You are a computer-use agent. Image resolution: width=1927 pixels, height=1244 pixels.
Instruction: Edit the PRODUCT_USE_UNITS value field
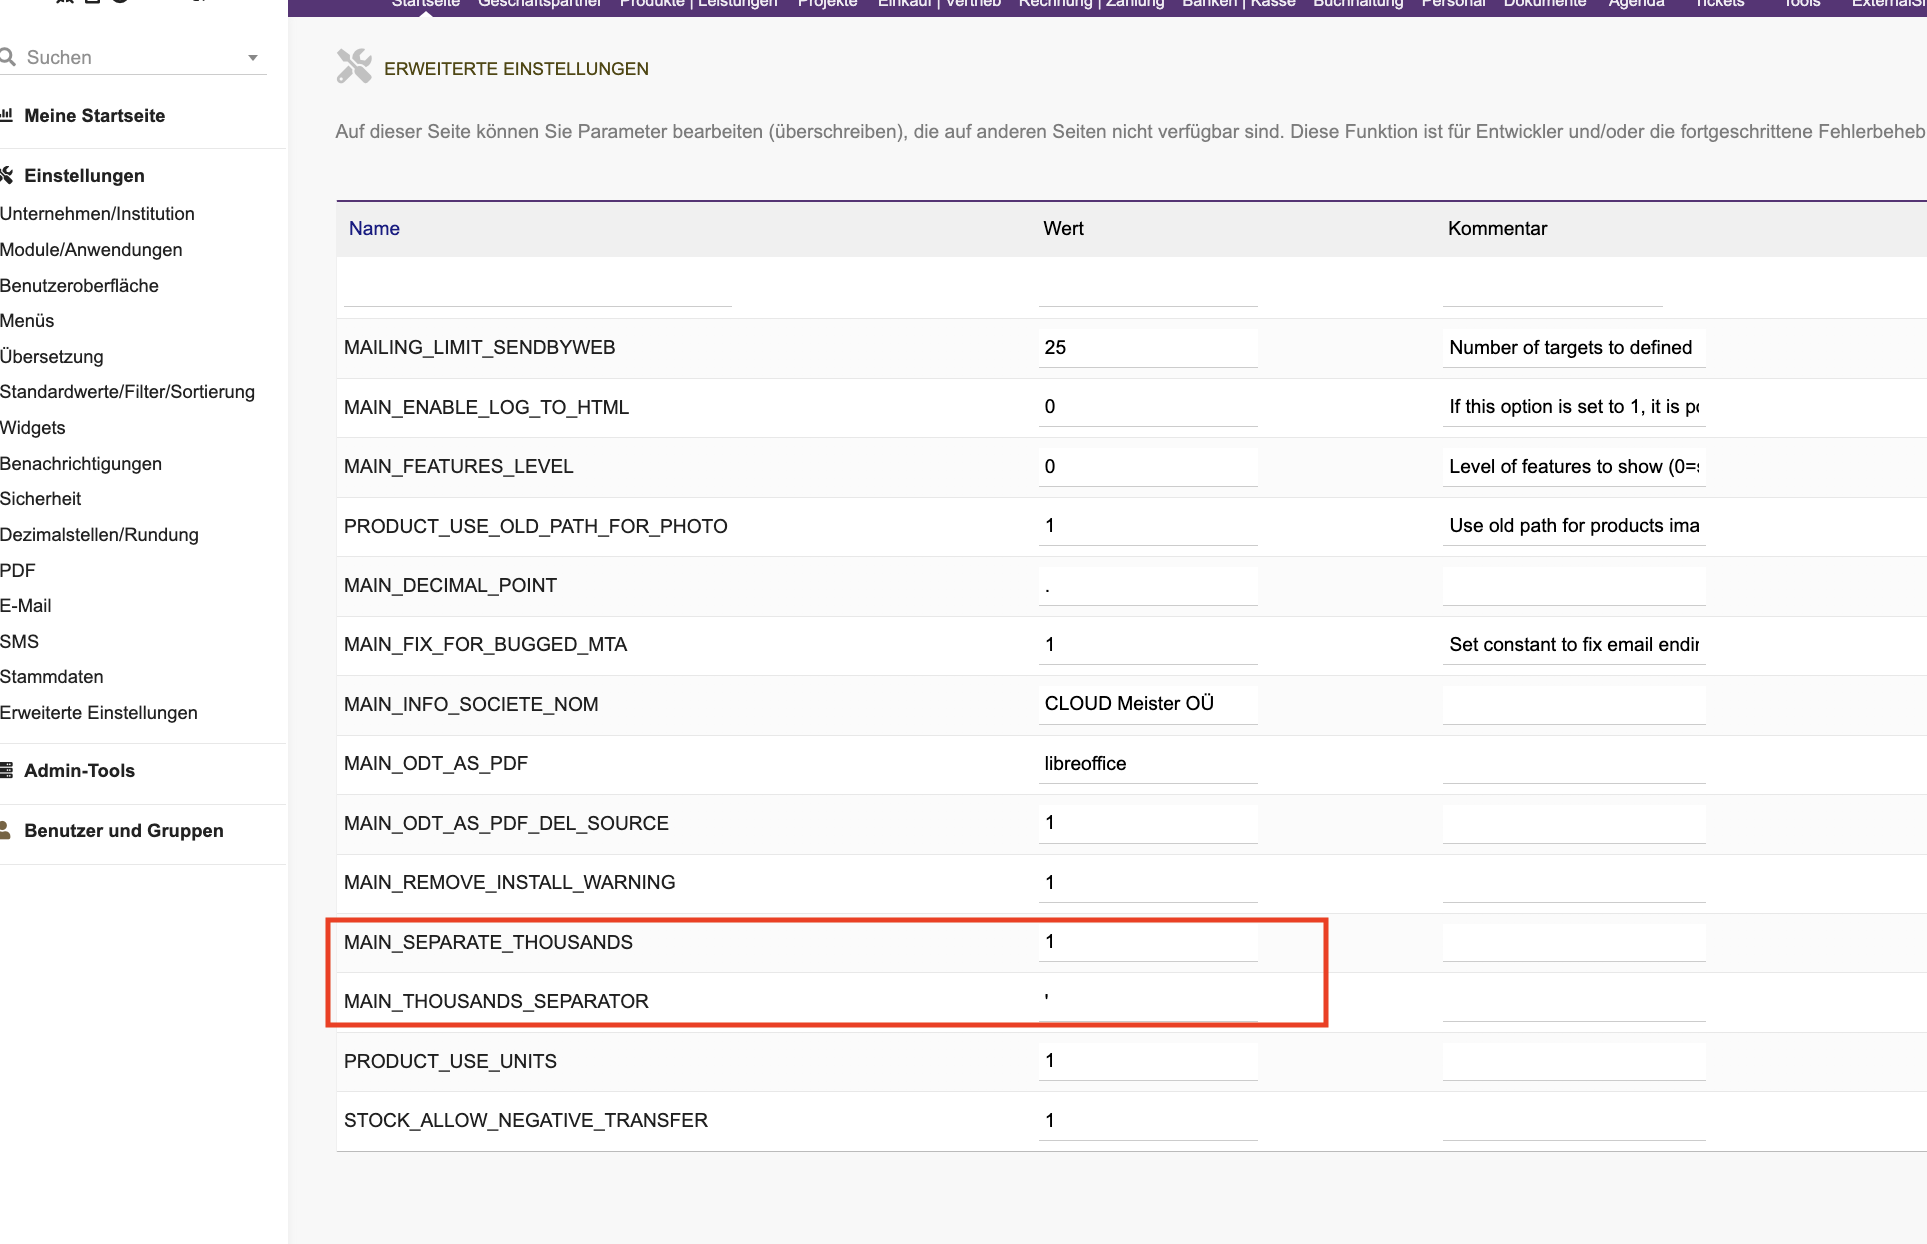click(x=1148, y=1061)
